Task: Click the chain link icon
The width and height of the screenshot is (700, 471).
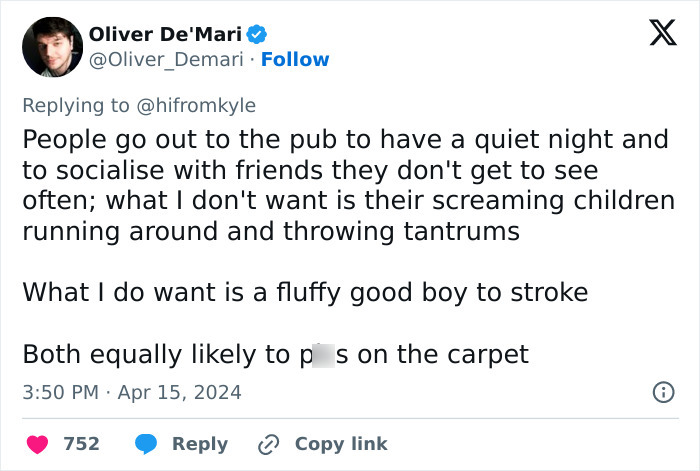Action: 268,443
